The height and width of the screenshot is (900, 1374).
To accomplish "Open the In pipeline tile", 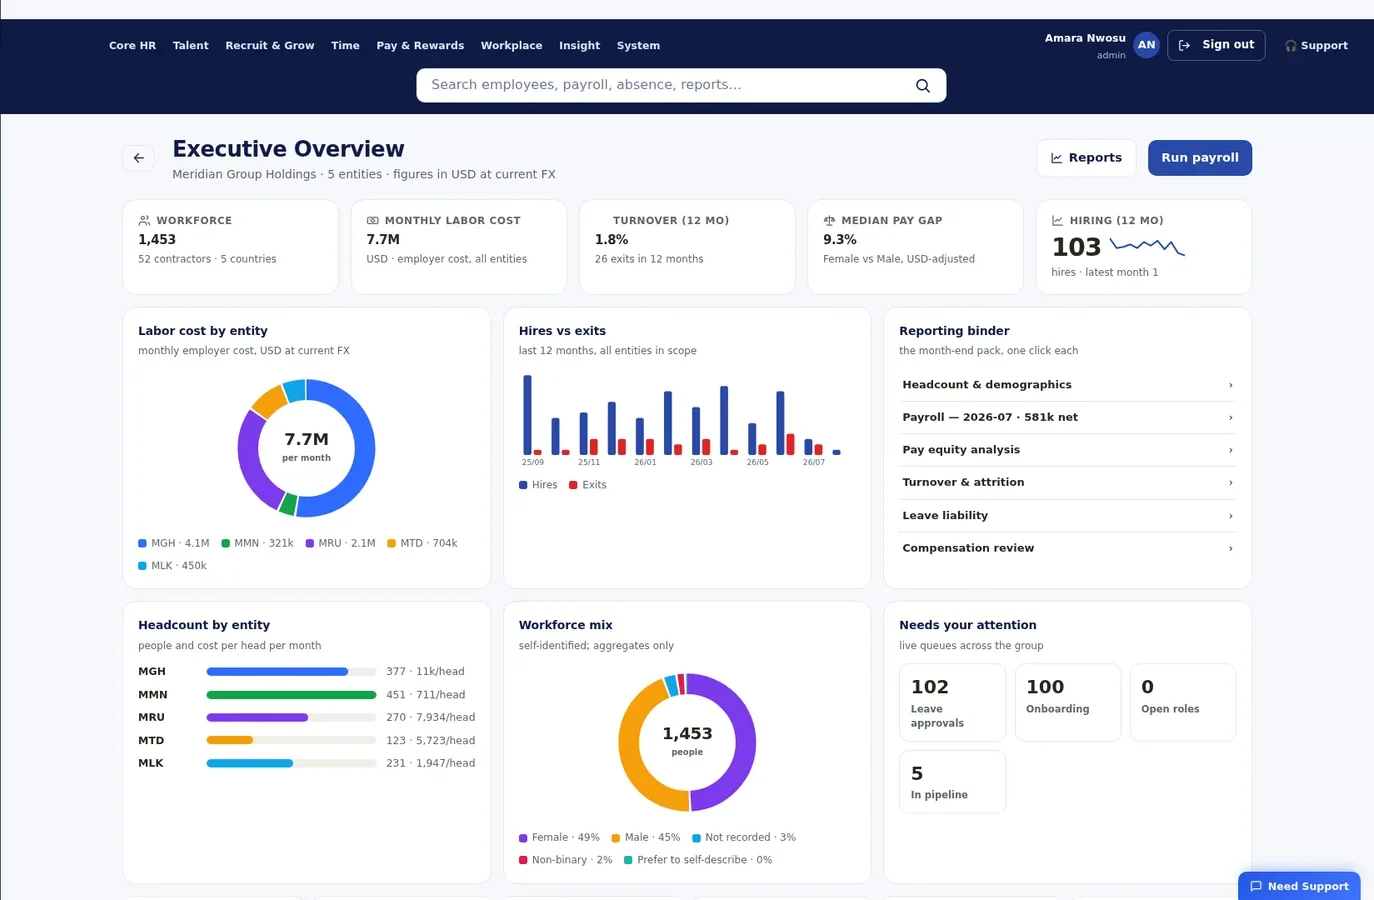I will point(952,782).
